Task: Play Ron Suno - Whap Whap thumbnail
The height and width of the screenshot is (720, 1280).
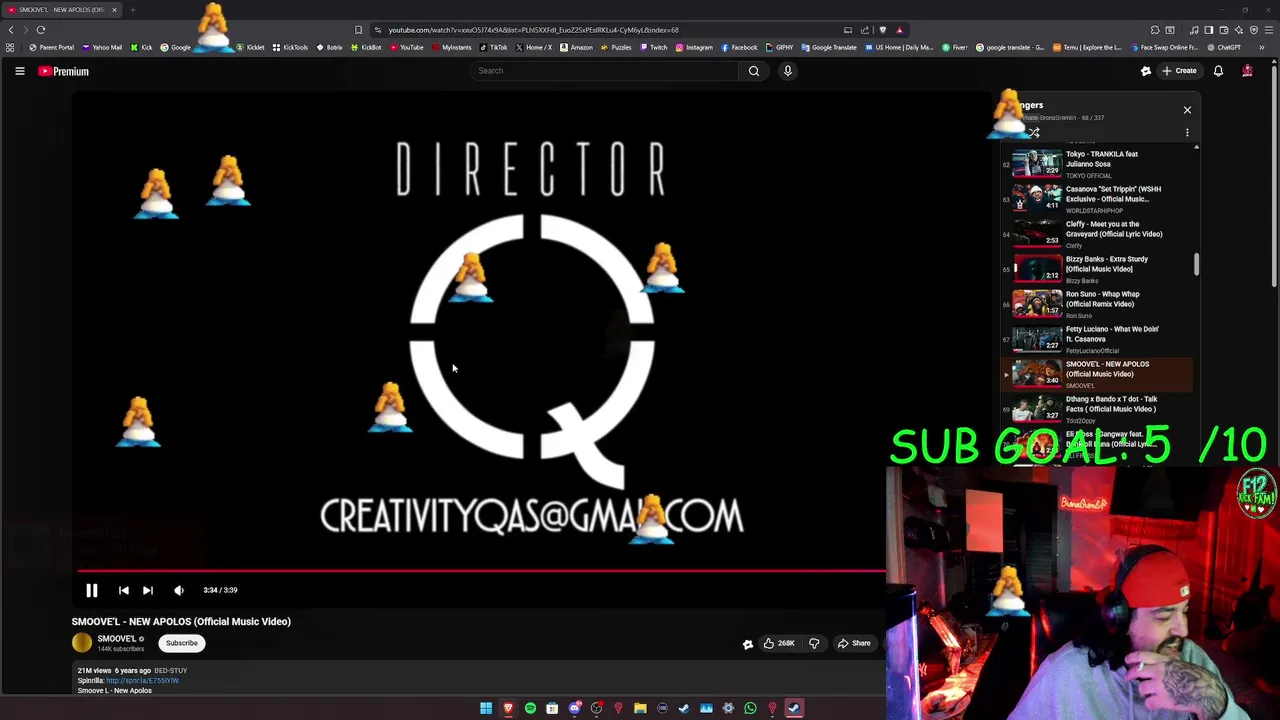Action: (x=1037, y=303)
